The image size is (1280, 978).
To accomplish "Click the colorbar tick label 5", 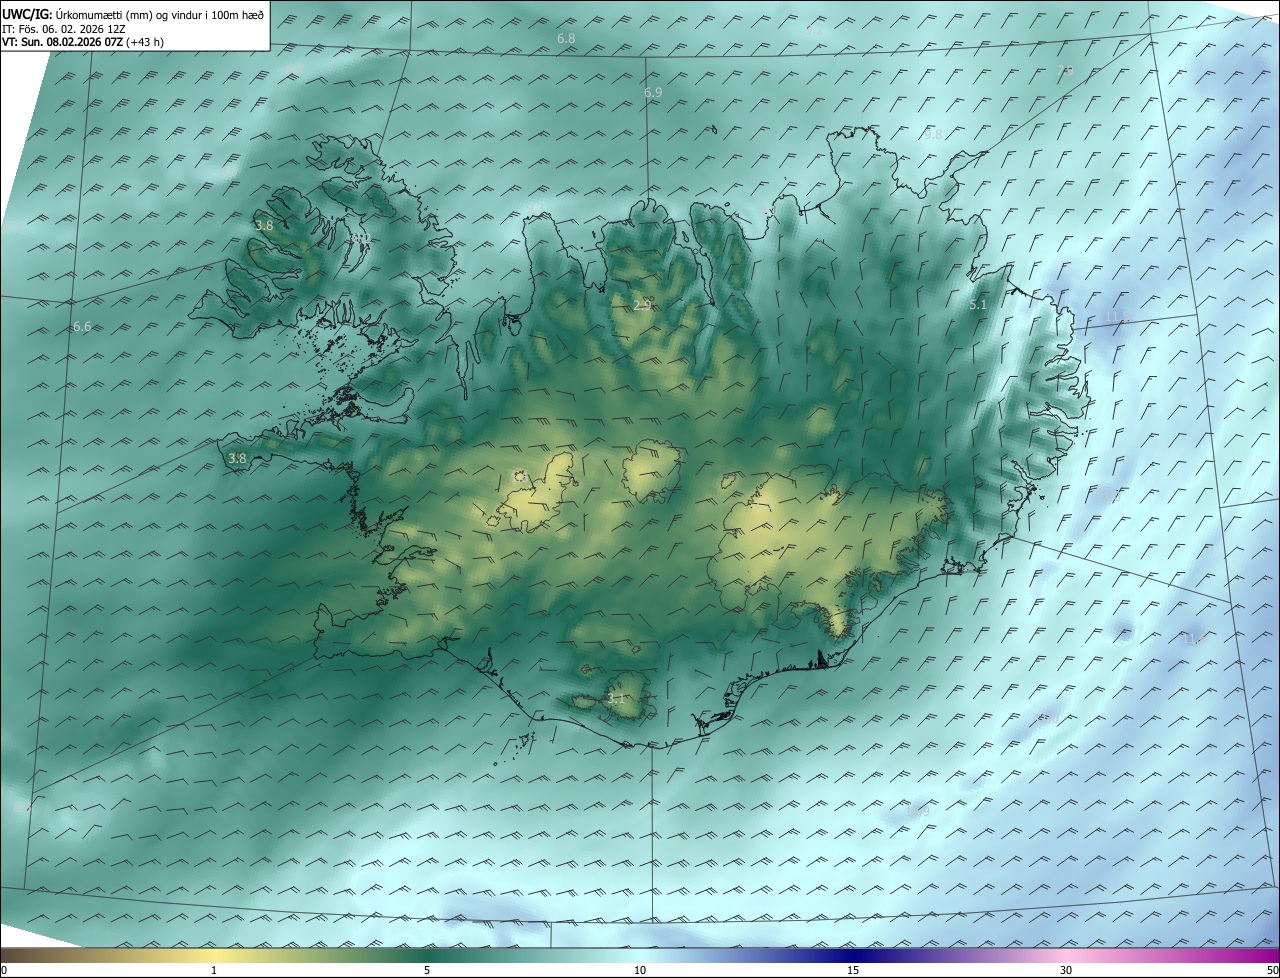I will (x=427, y=970).
